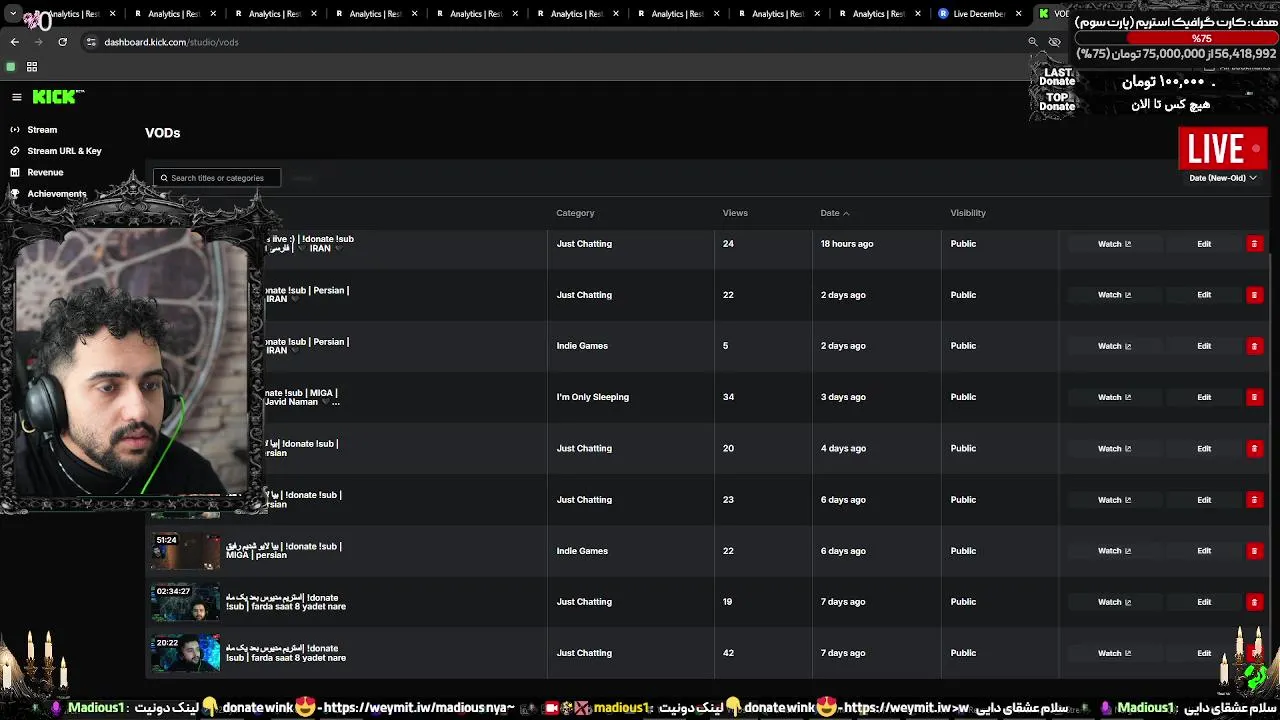Click the views cell showing 34
The image size is (1280, 720).
pos(728,397)
